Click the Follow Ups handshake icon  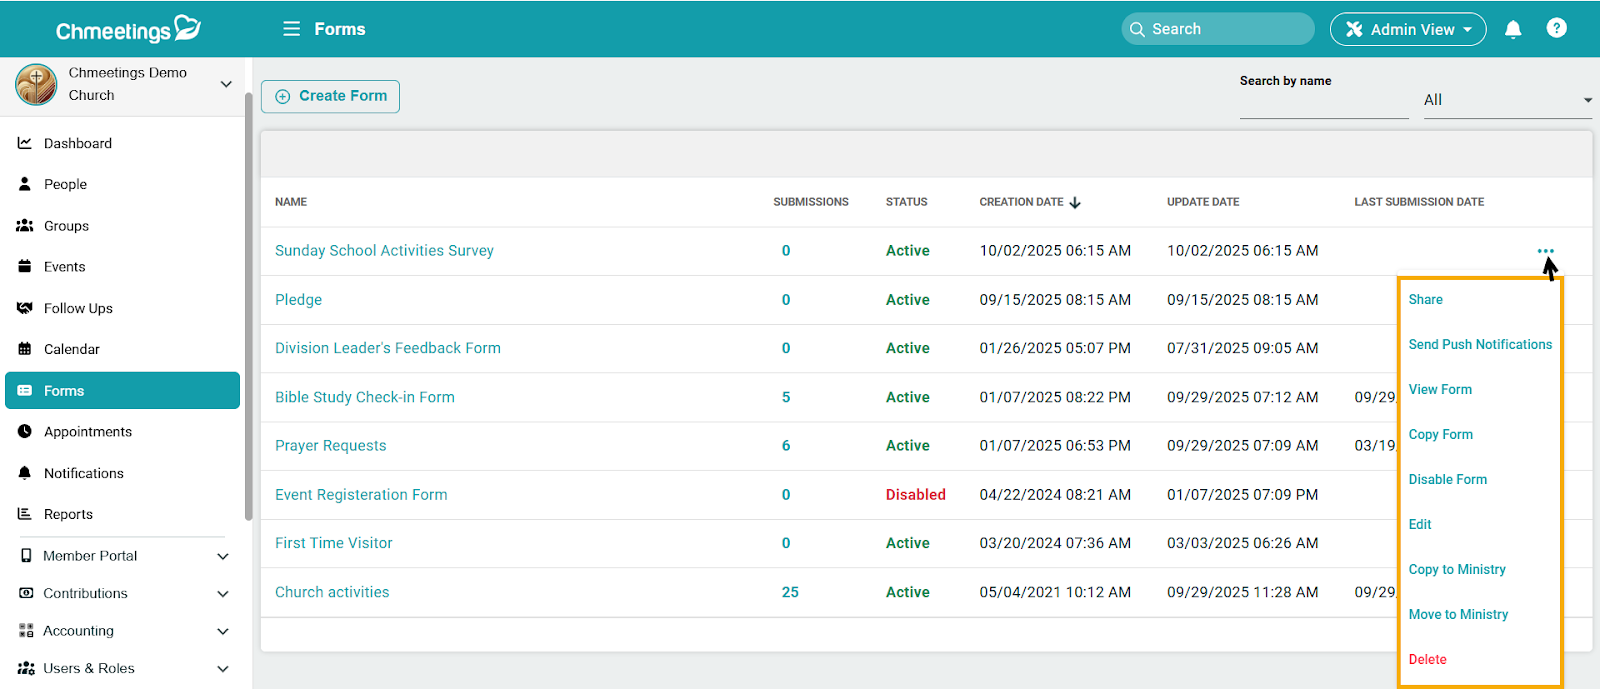click(25, 308)
